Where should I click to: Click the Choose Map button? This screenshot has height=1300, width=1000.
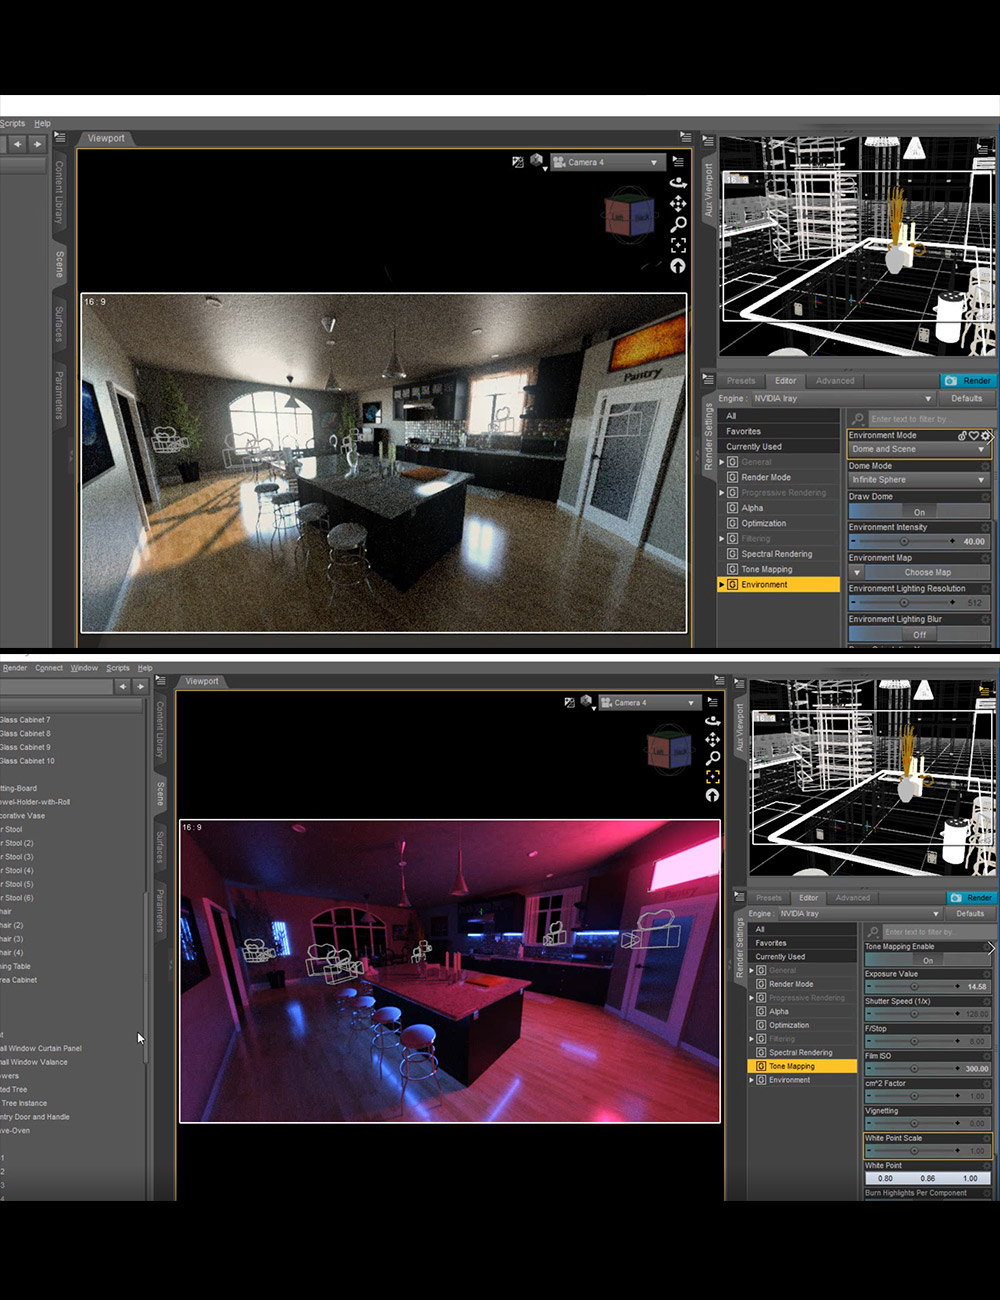928,572
